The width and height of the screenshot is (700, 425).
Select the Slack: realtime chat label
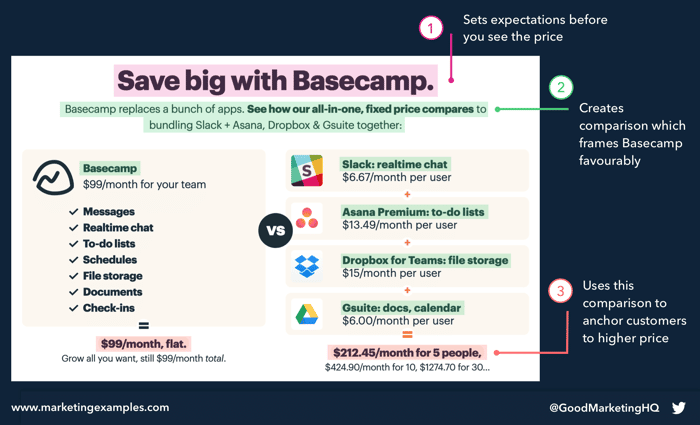click(x=395, y=164)
